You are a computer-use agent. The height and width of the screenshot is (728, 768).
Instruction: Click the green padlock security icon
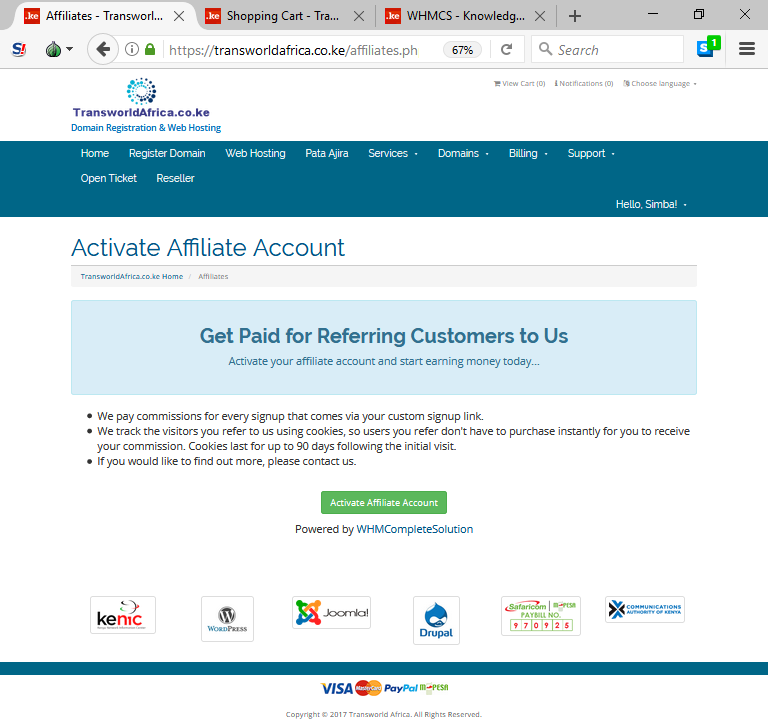[x=150, y=49]
